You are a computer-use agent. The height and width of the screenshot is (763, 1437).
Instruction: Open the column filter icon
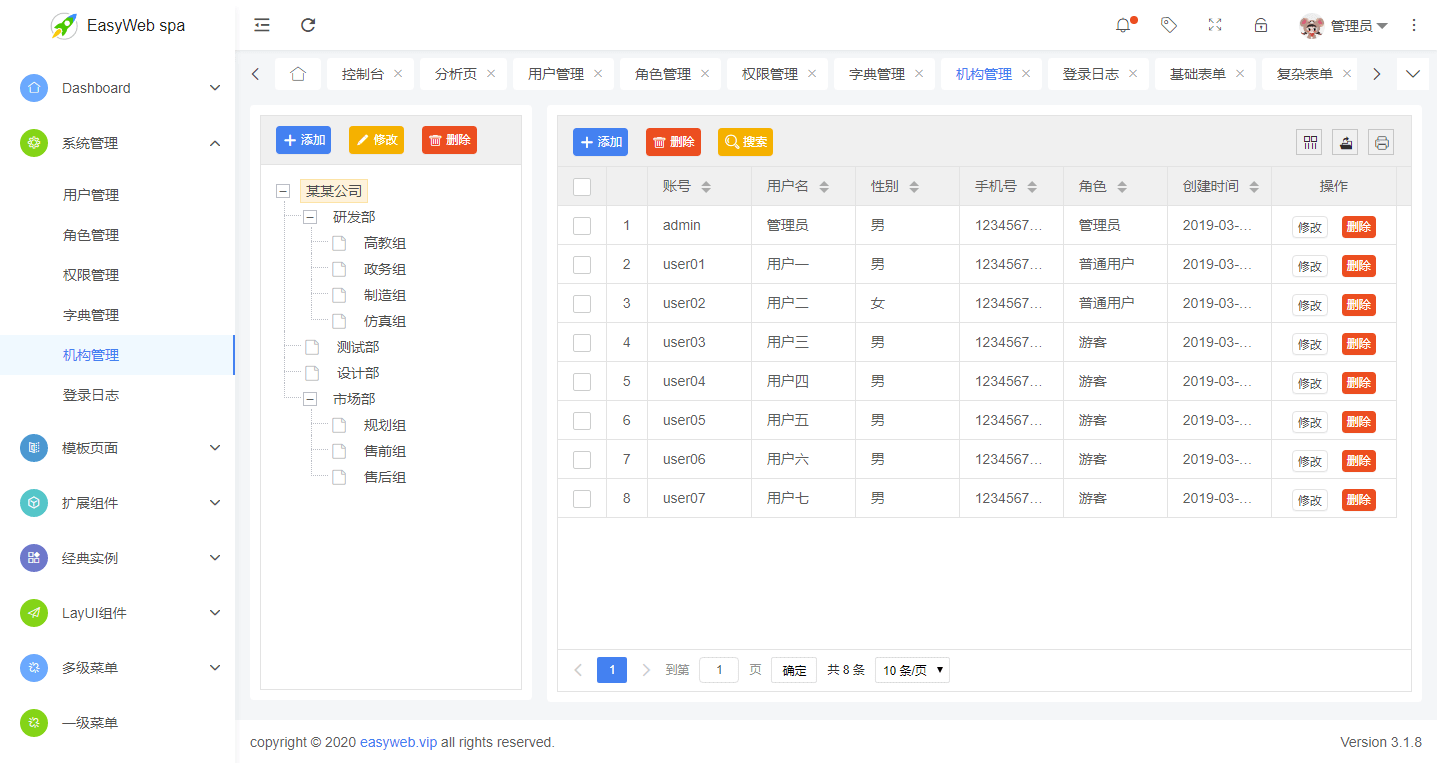[1309, 142]
